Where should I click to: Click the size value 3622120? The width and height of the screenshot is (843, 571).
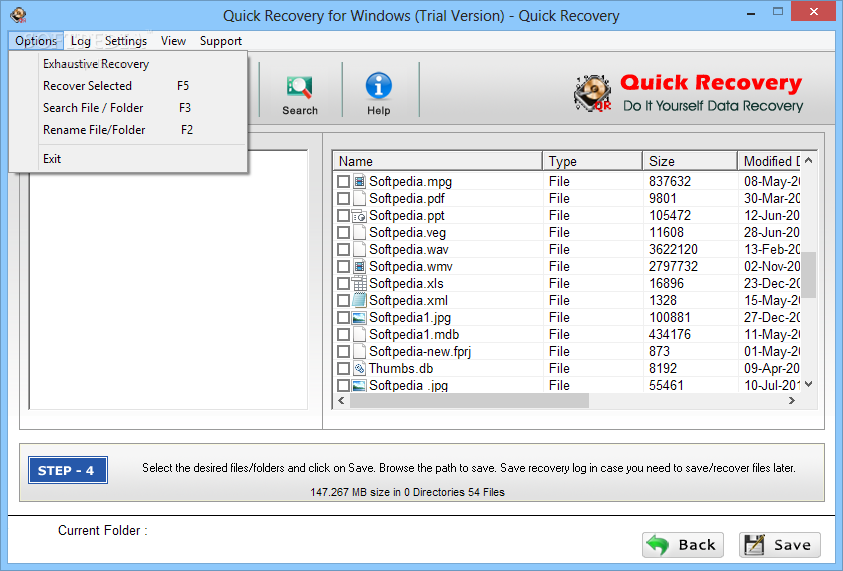click(673, 249)
